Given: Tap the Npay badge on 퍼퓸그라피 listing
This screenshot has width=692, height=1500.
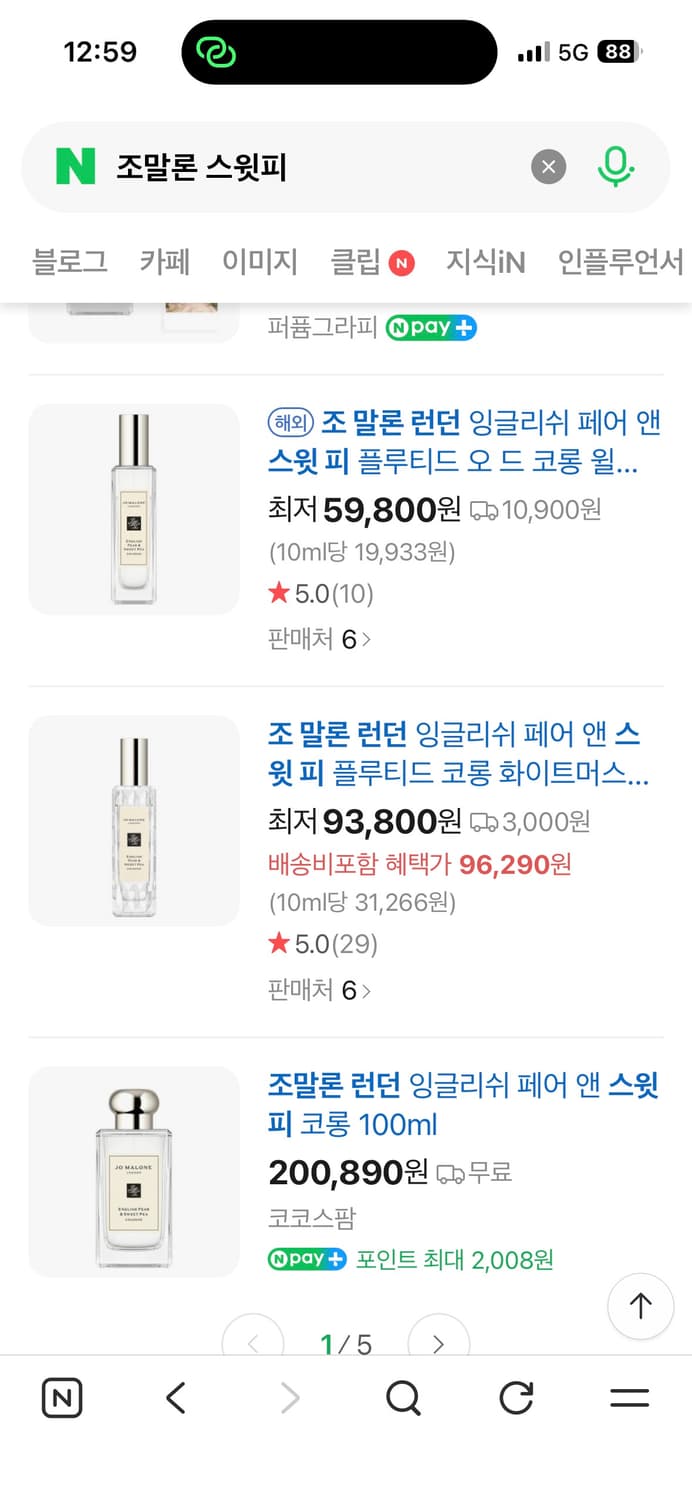Looking at the screenshot, I should point(430,327).
